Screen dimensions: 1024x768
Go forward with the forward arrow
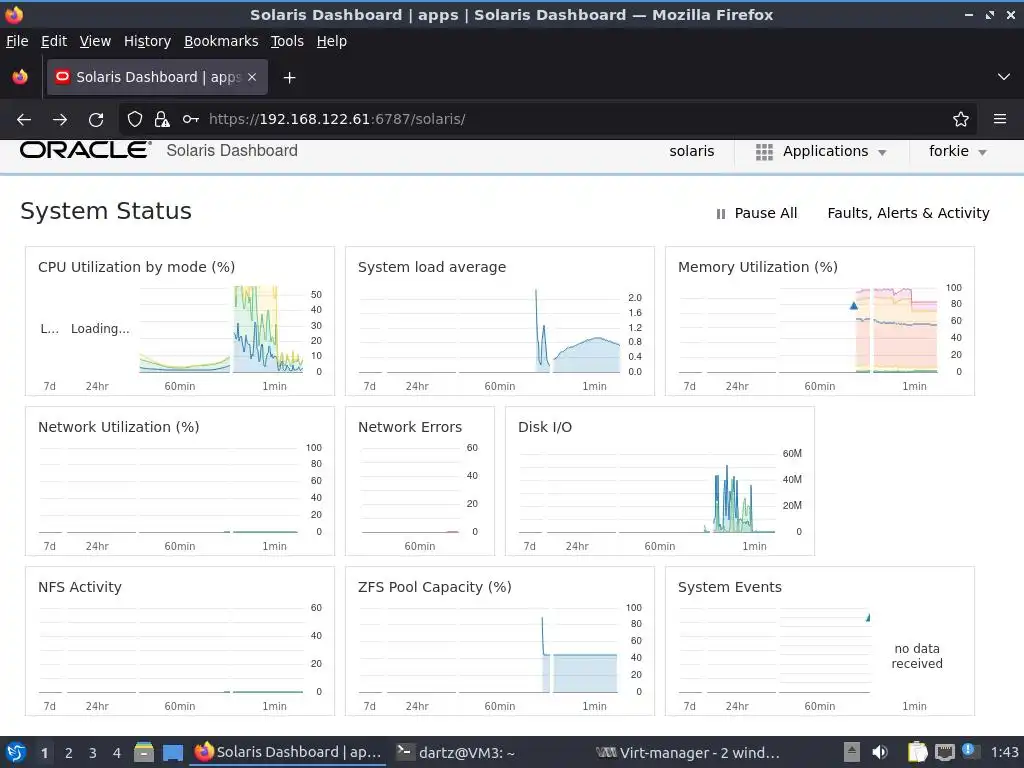pos(59,120)
